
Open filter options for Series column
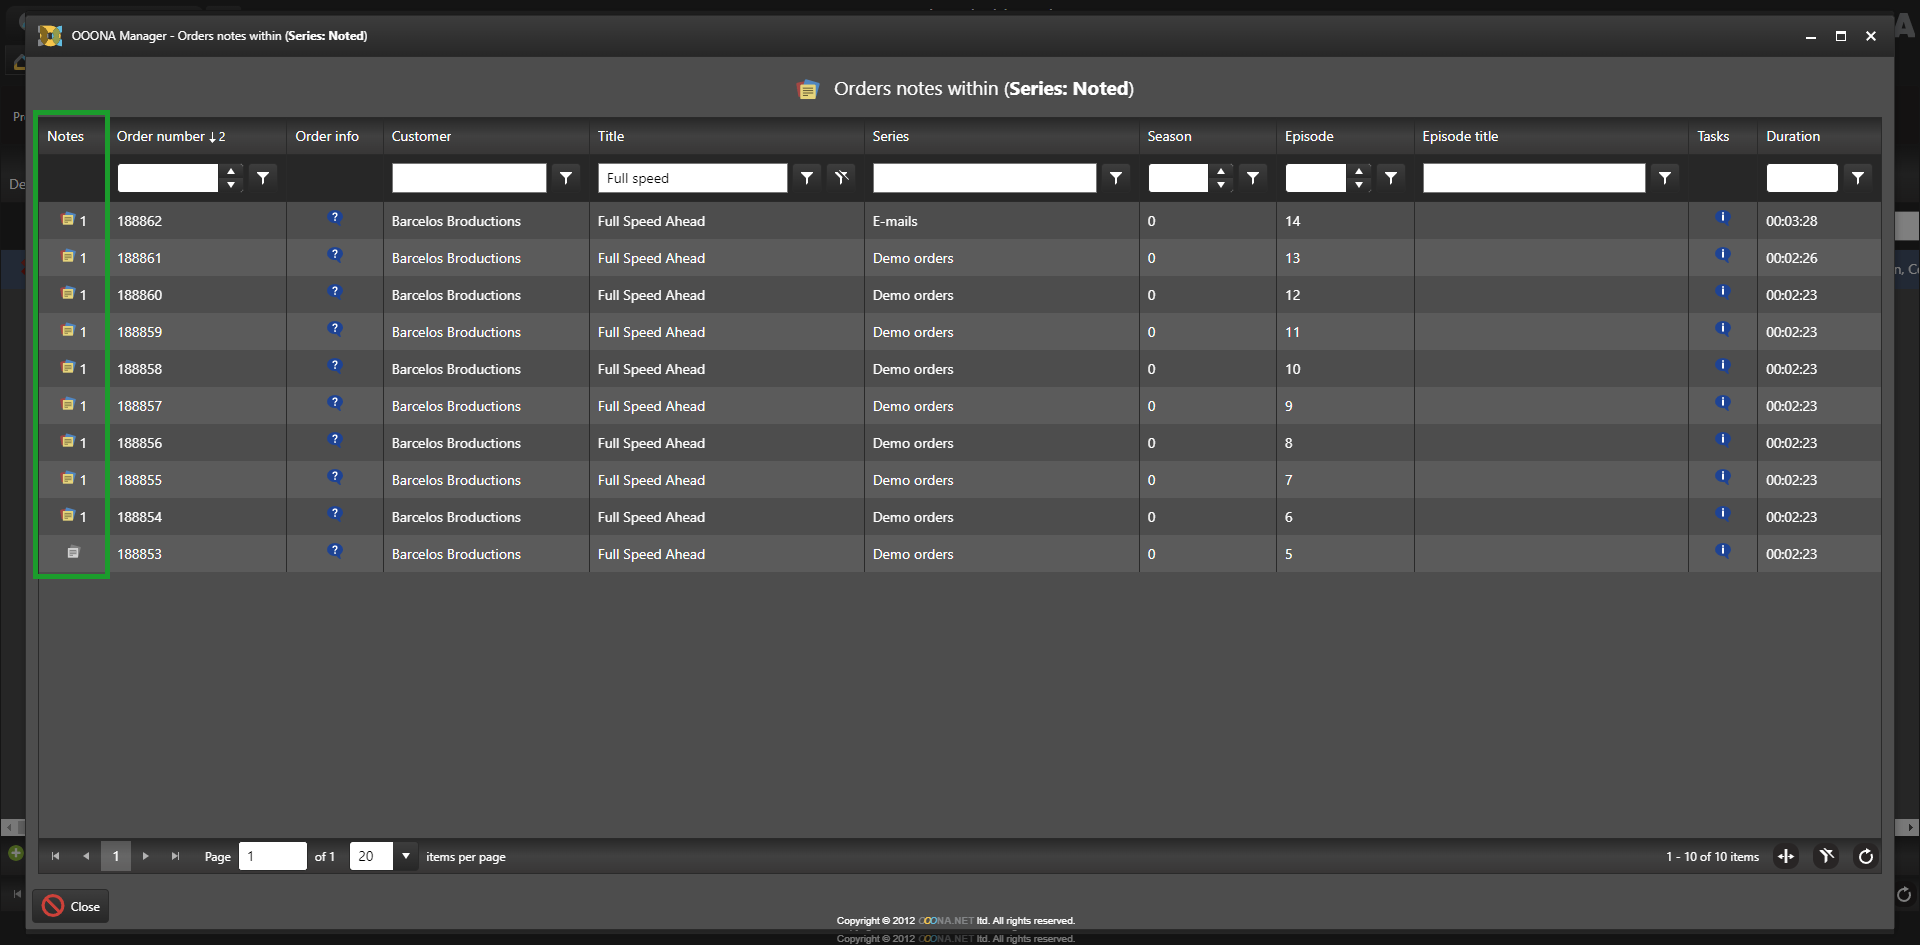[1116, 178]
